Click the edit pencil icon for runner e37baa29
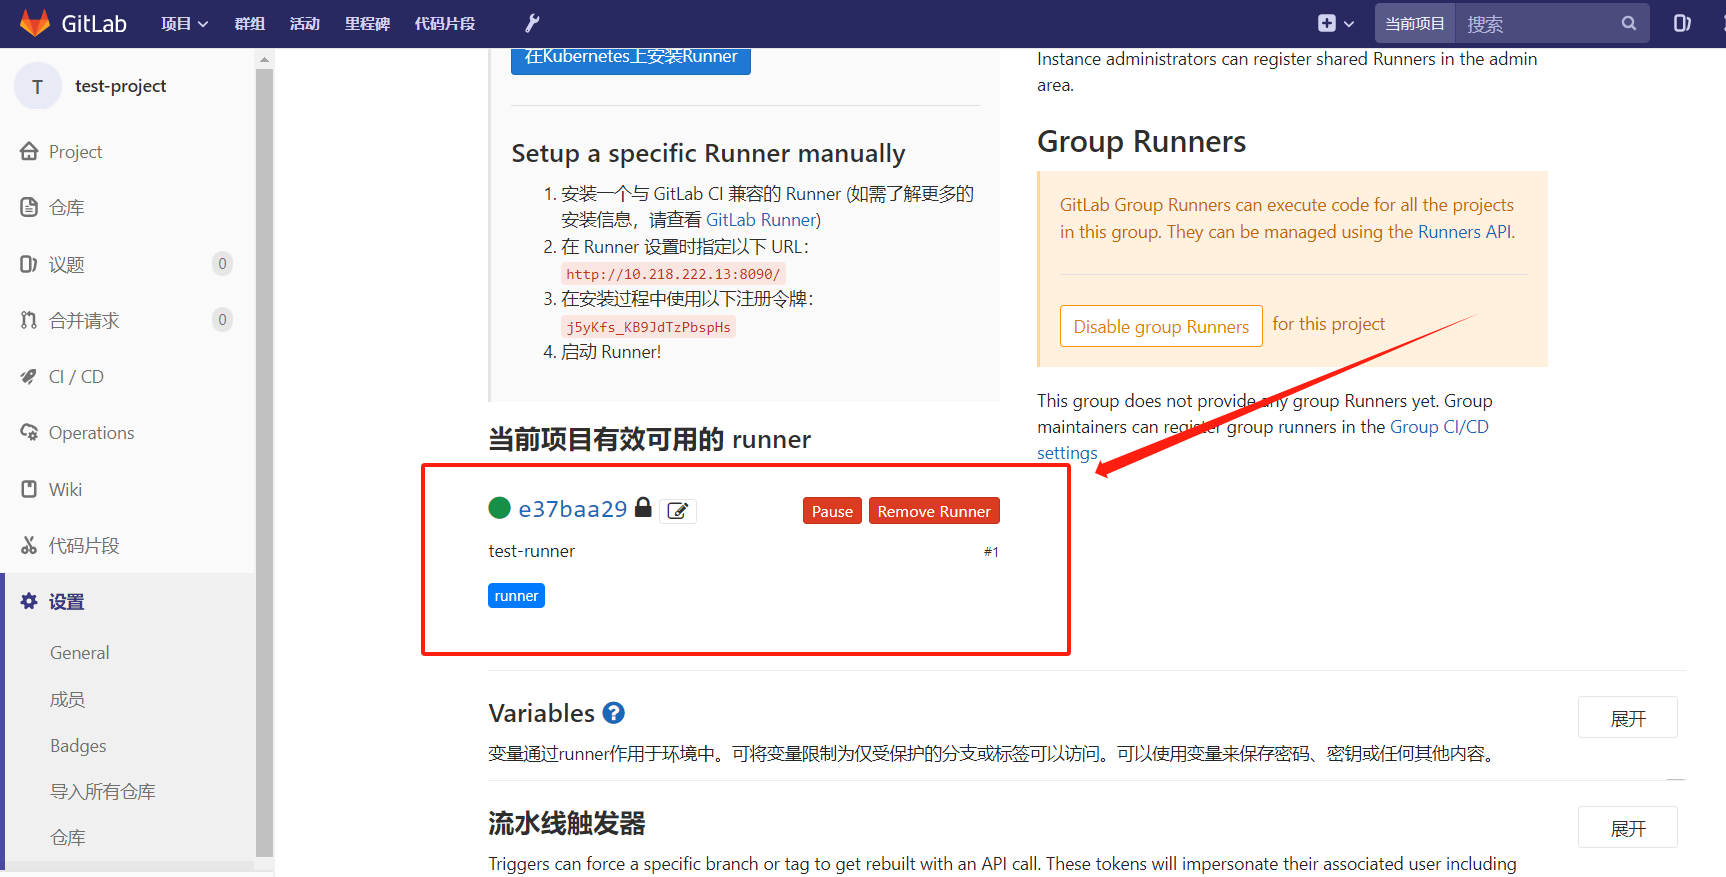 678,511
